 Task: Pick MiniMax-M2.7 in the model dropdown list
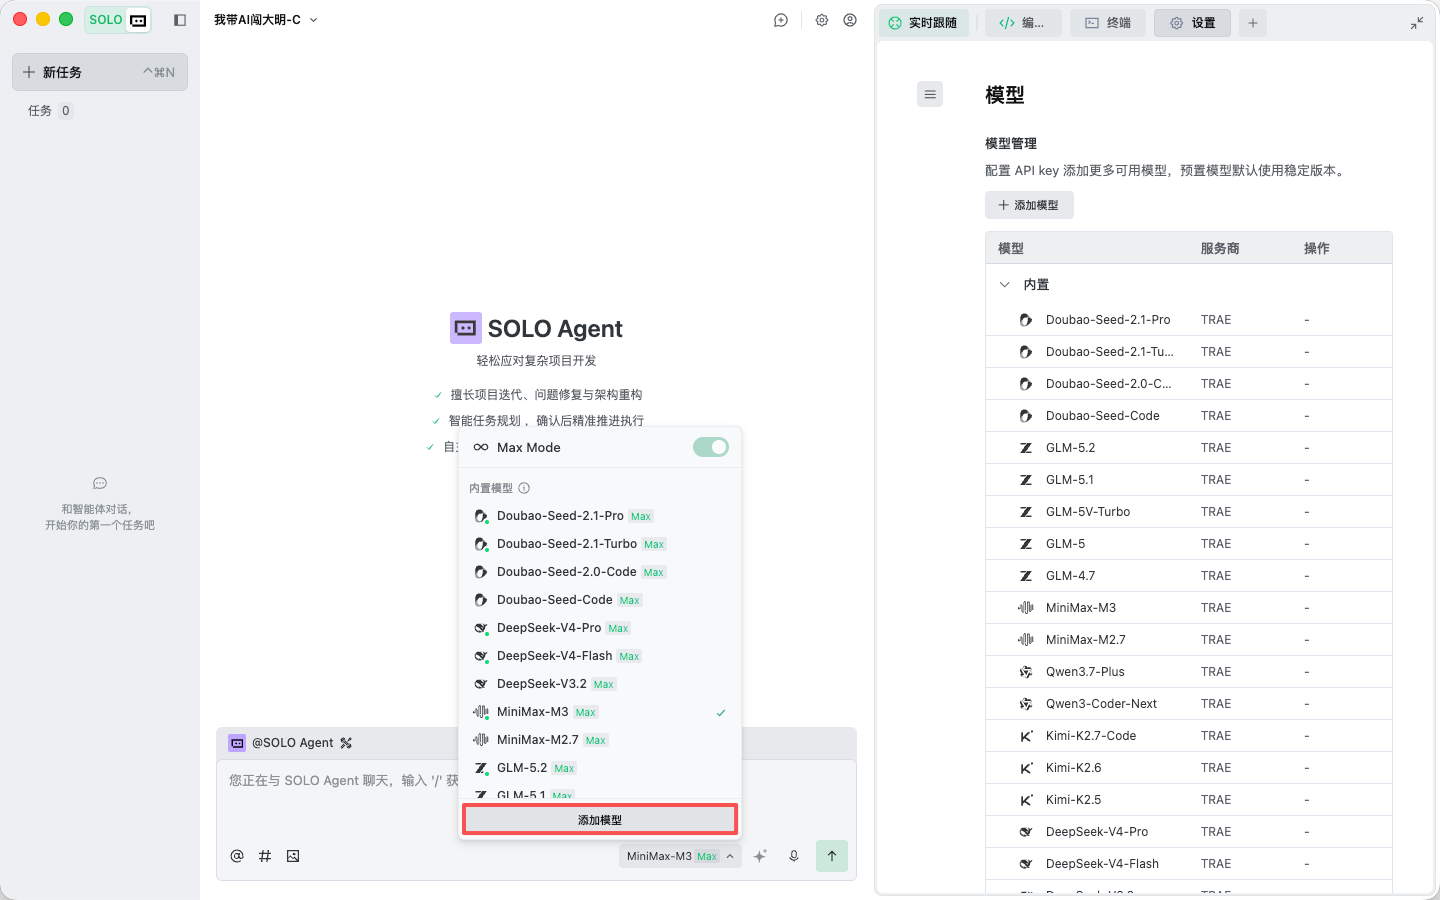tap(600, 740)
